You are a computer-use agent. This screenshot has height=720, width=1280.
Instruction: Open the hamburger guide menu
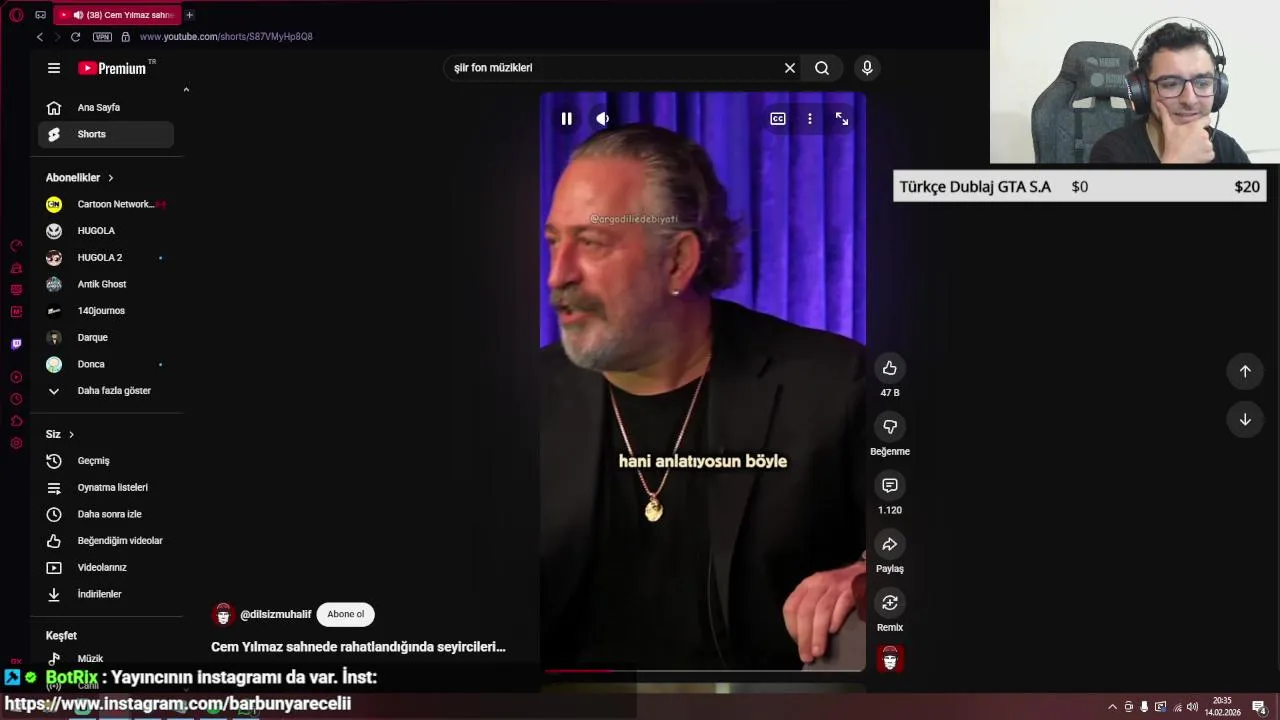[x=54, y=68]
